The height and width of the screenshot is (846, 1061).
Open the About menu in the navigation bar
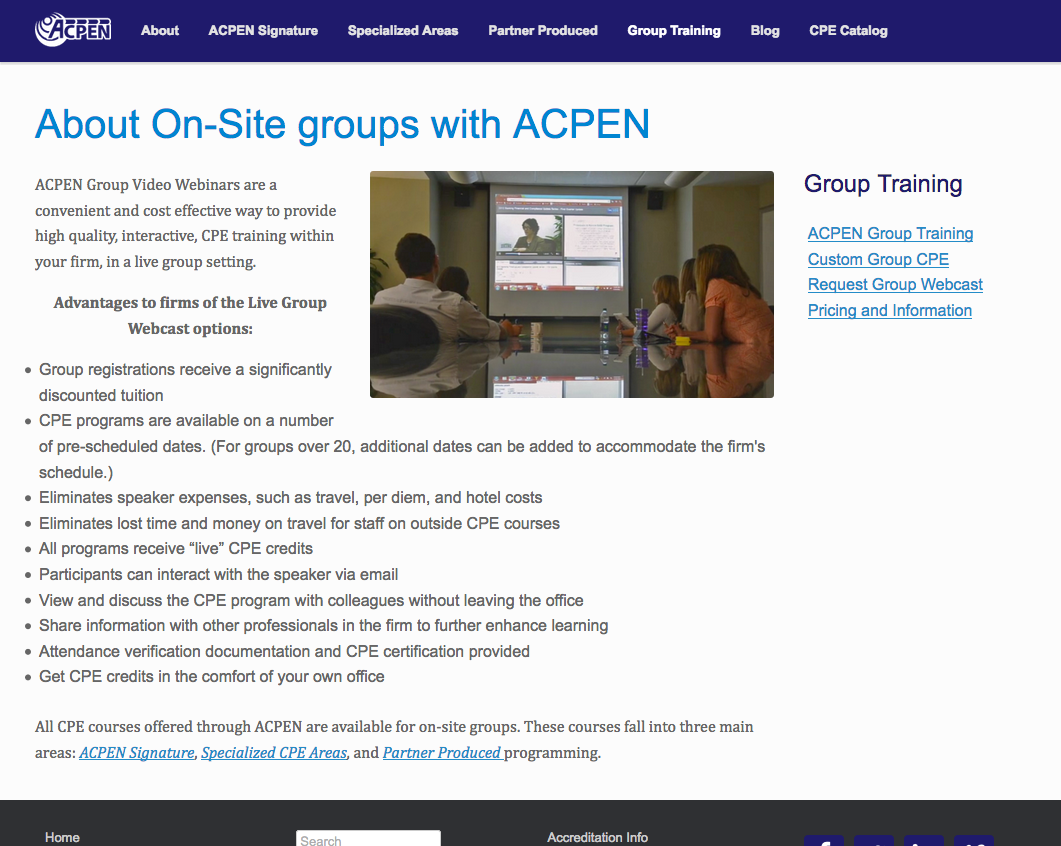click(160, 30)
